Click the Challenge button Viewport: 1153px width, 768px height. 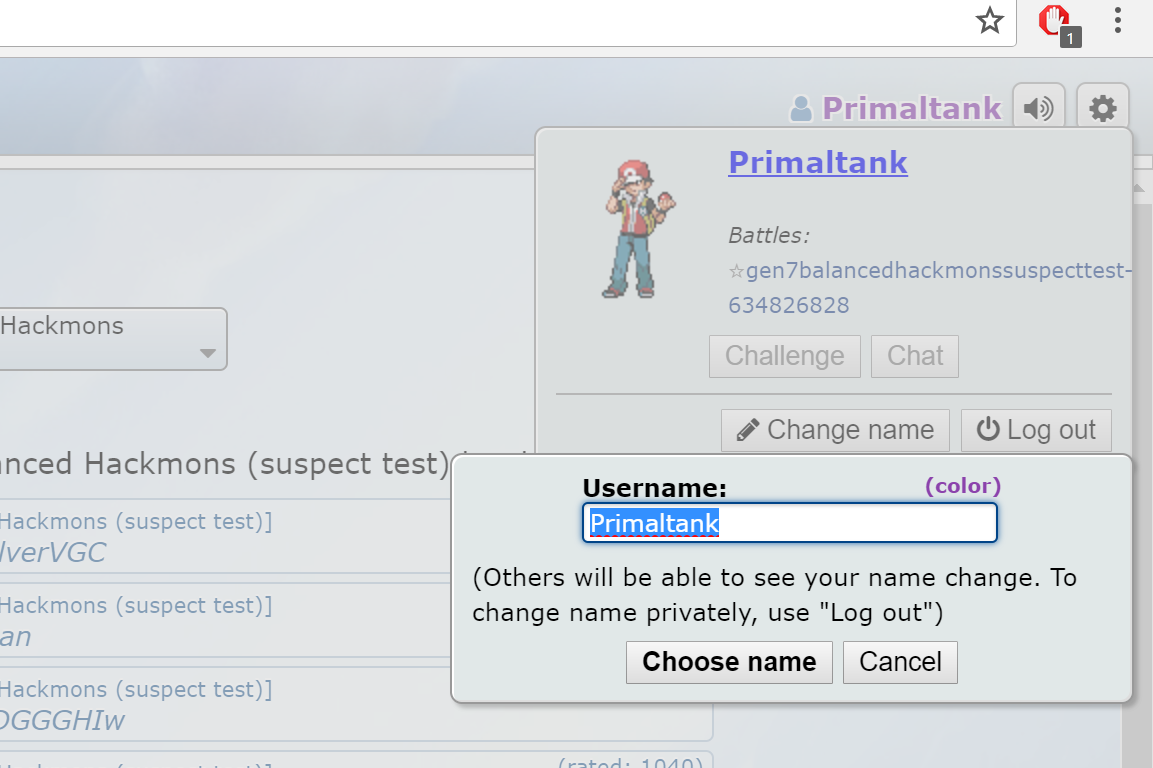pos(785,357)
